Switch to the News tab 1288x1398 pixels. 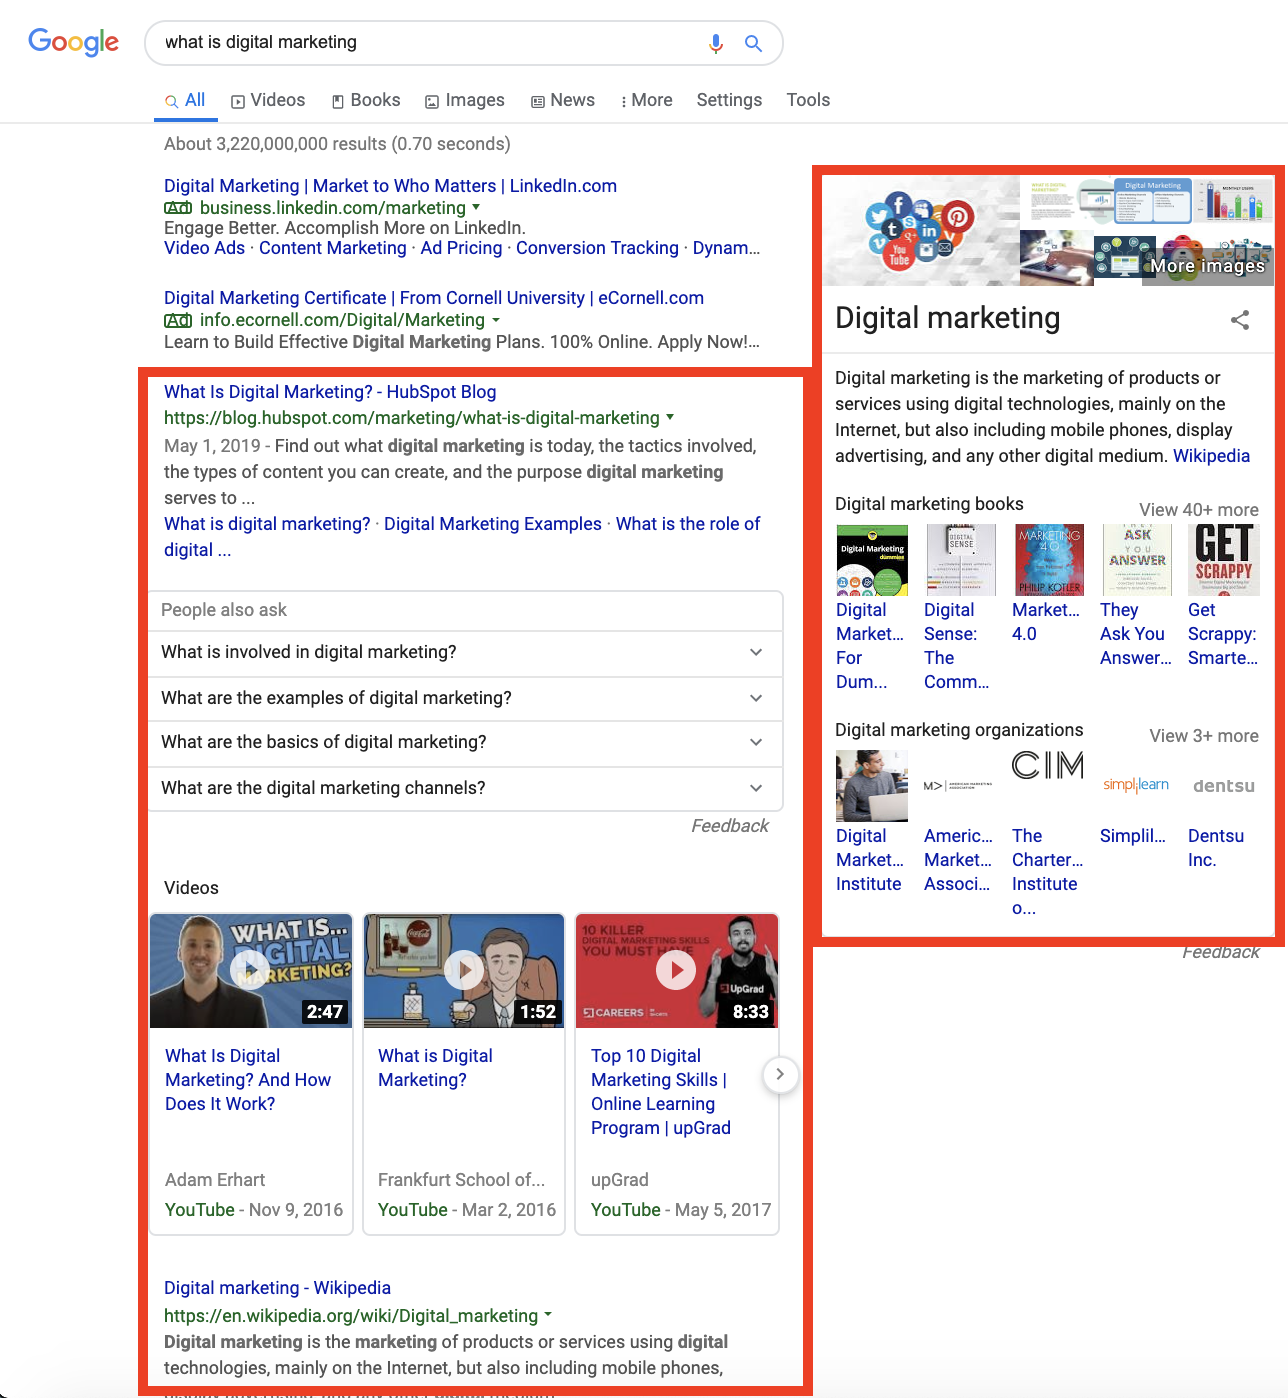[x=563, y=100]
